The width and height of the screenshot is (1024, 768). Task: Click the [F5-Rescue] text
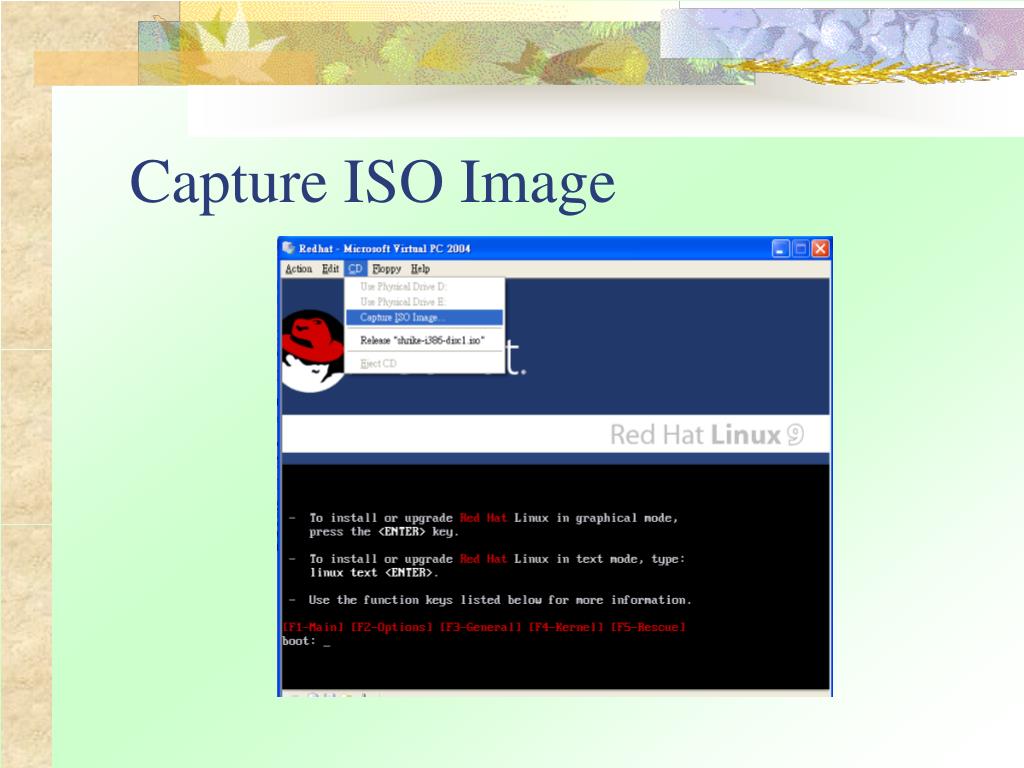648,628
